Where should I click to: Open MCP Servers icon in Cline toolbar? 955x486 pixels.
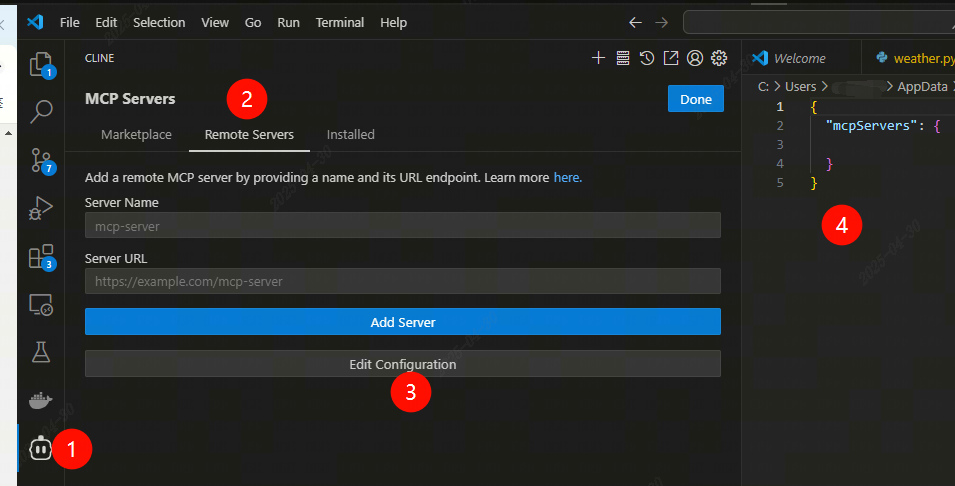tap(622, 58)
